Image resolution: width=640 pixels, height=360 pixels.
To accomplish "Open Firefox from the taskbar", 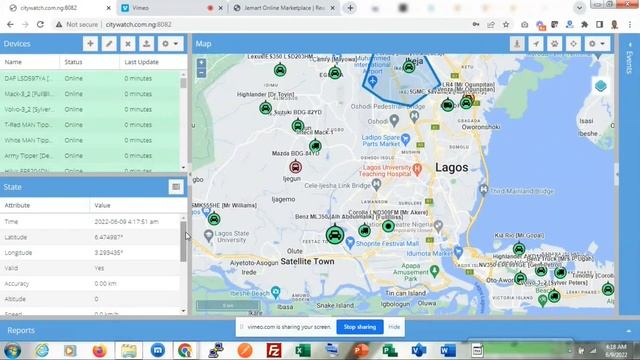I will point(100,351).
